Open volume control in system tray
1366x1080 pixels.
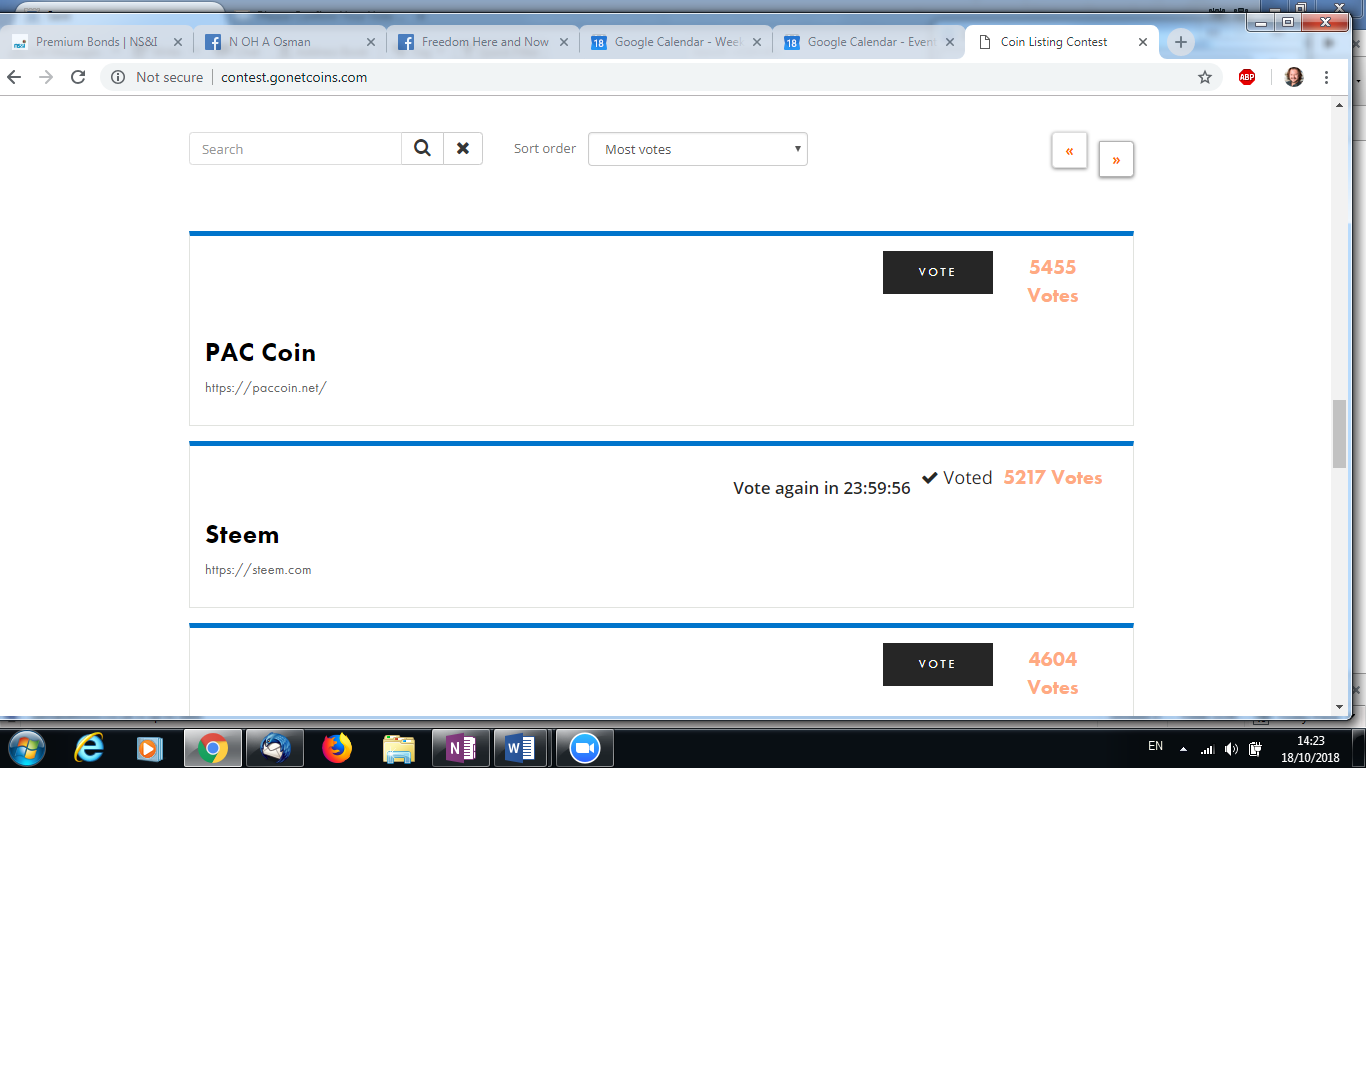click(1231, 749)
